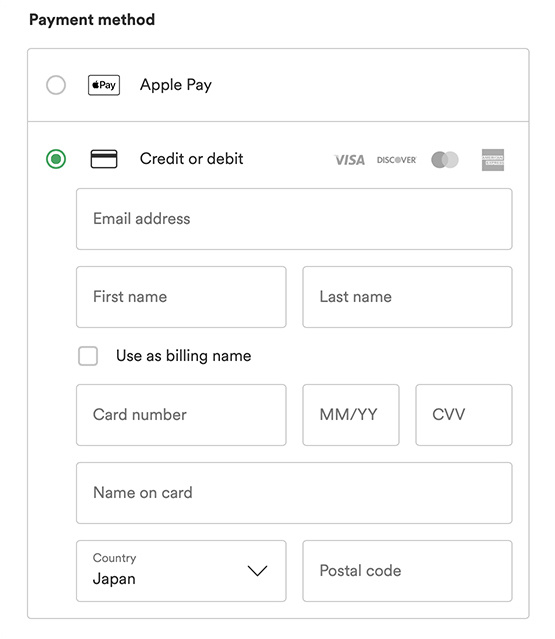
Task: Open the Country dropdown
Action: [181, 571]
